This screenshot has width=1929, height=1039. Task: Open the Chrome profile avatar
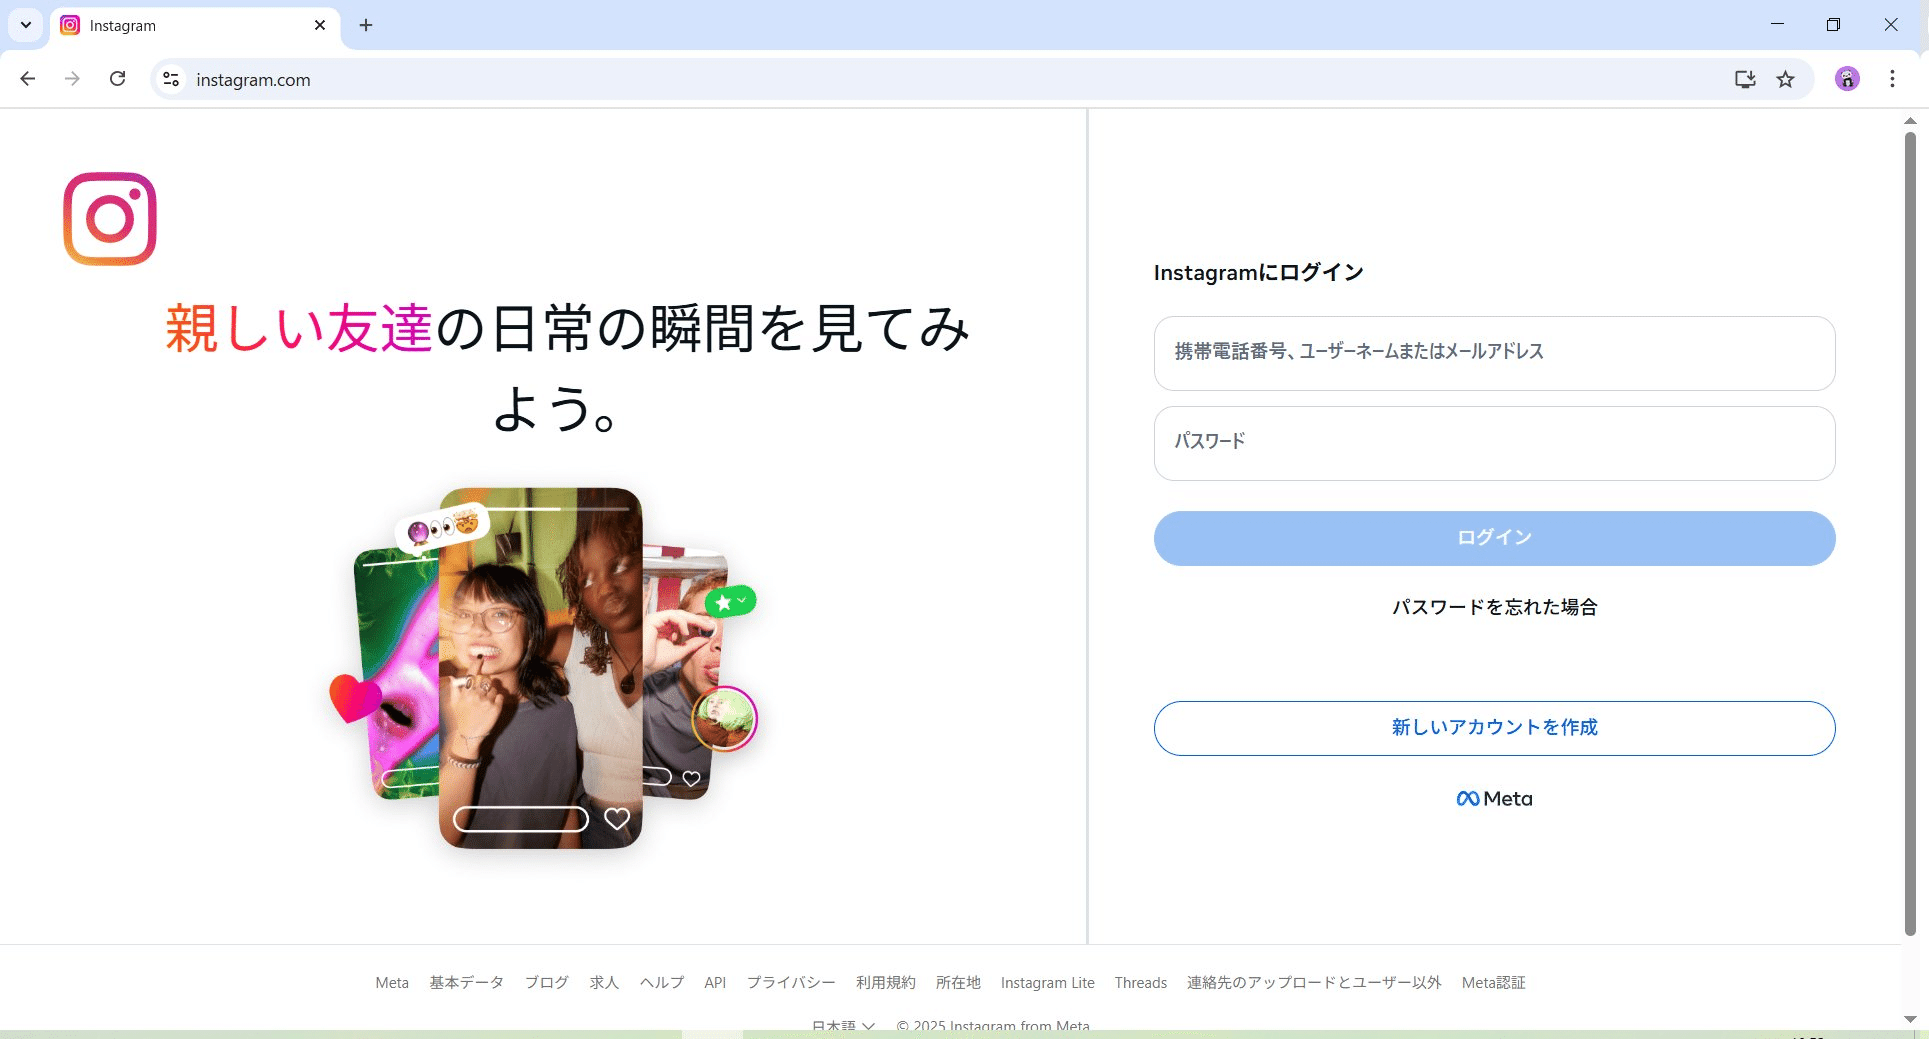[x=1846, y=79]
